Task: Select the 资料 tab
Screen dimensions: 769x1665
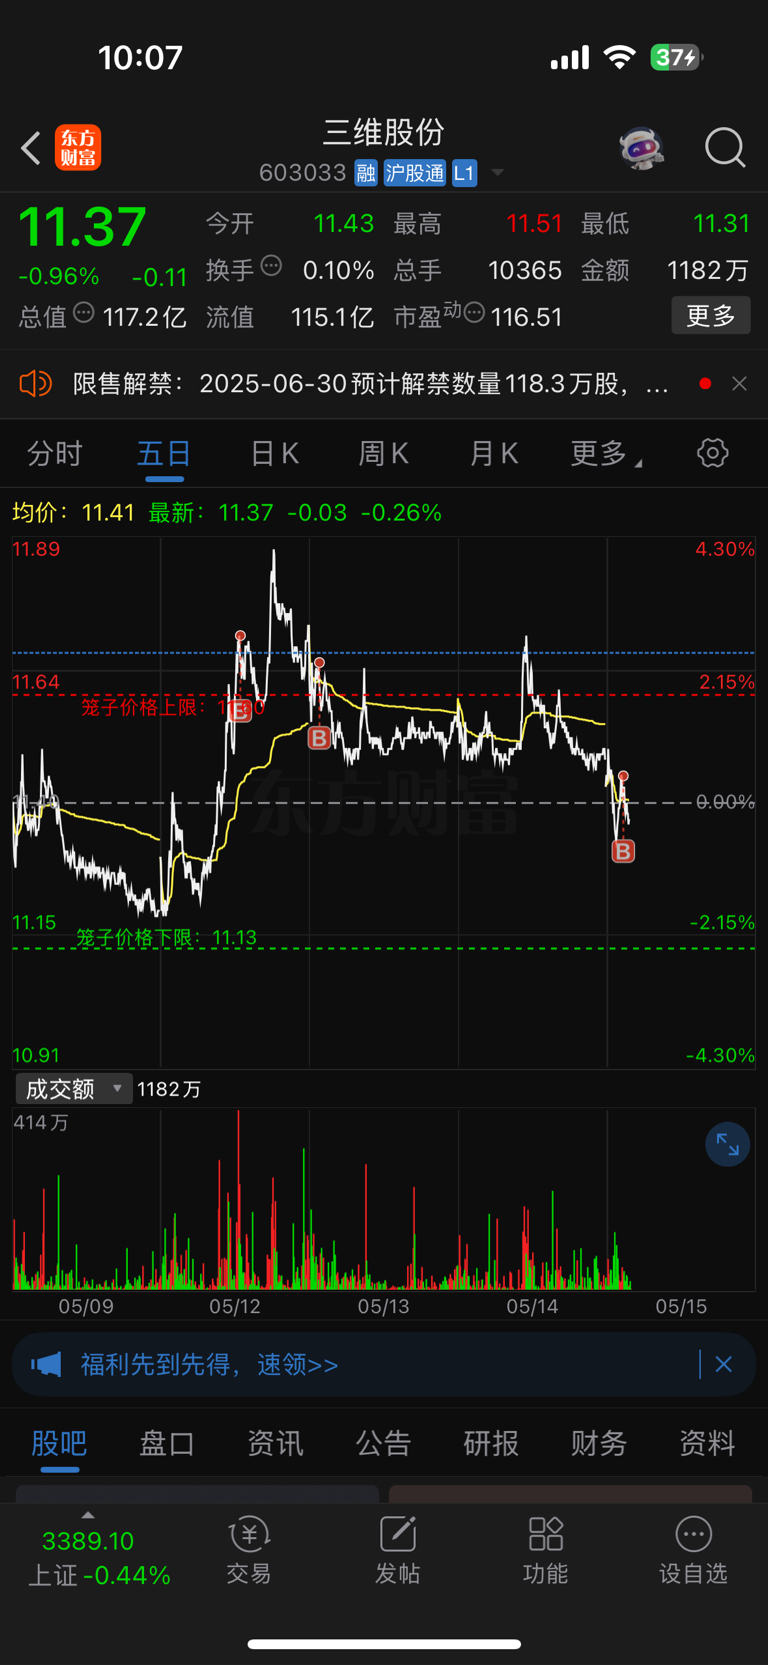Action: 707,1443
